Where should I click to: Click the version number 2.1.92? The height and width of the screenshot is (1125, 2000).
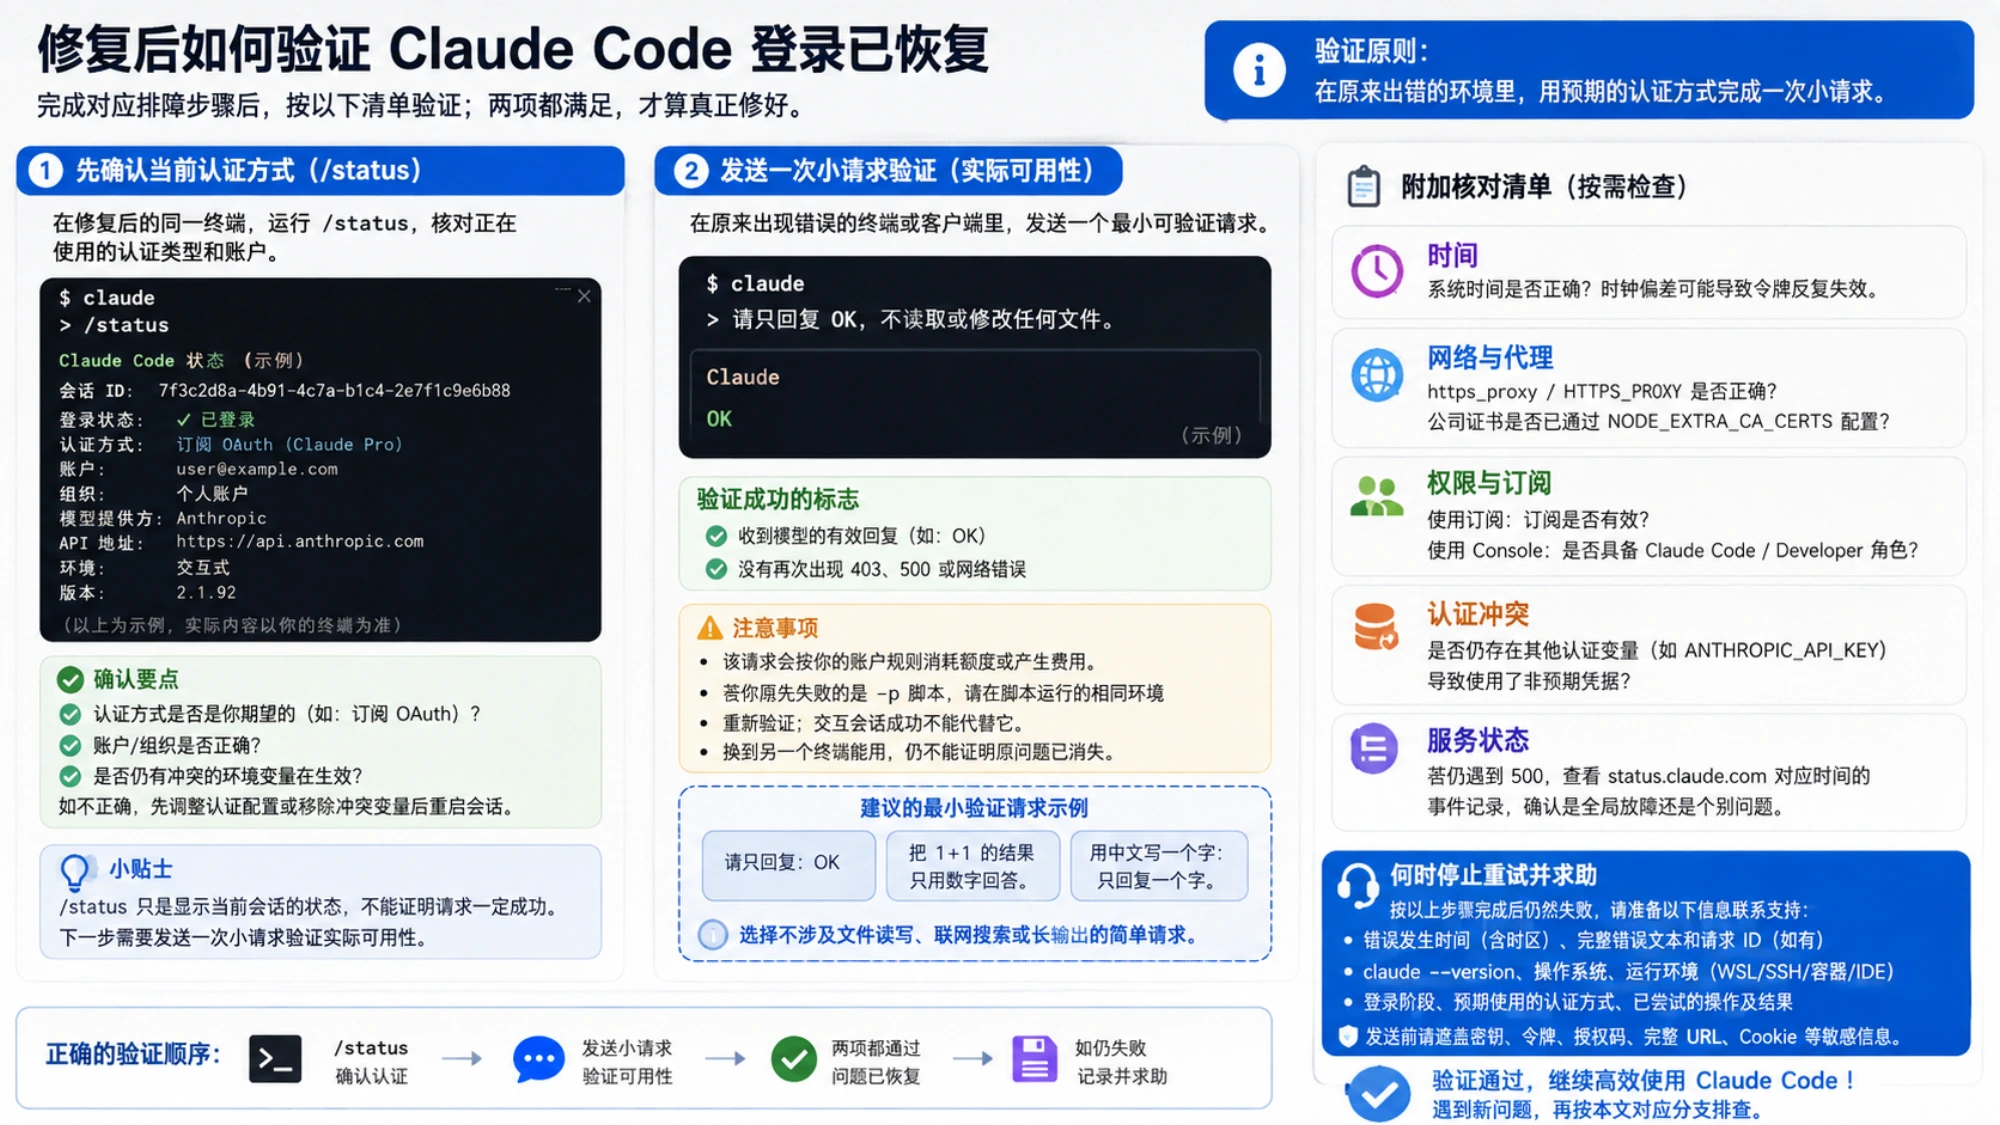[x=206, y=592]
